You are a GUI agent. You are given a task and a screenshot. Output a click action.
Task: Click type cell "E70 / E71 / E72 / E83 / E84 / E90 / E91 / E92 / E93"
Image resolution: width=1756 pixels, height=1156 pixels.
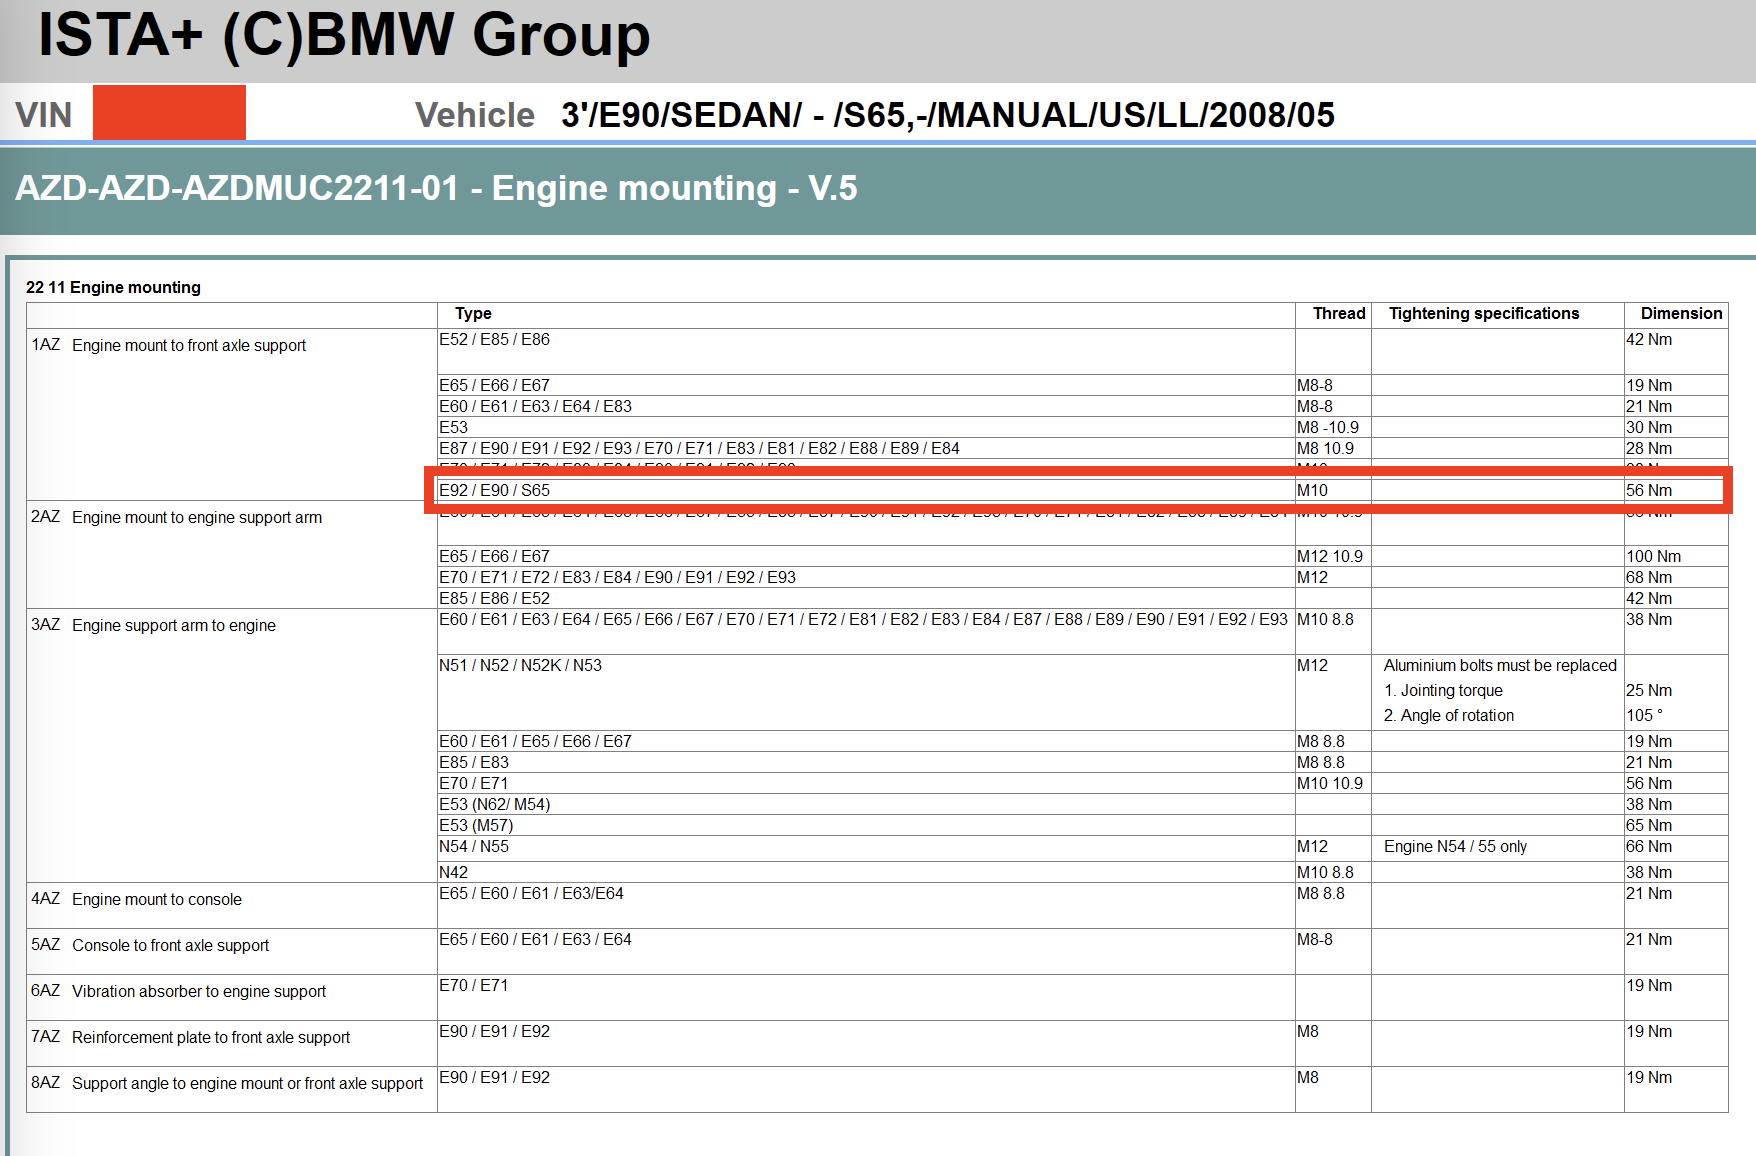click(x=617, y=577)
